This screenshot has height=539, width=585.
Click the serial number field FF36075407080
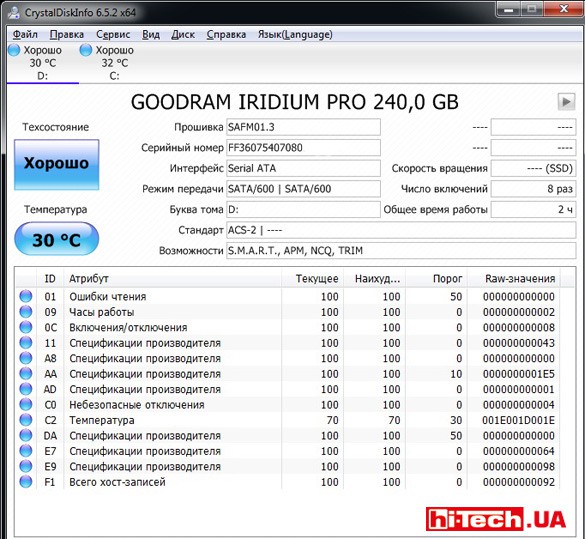[x=303, y=148]
